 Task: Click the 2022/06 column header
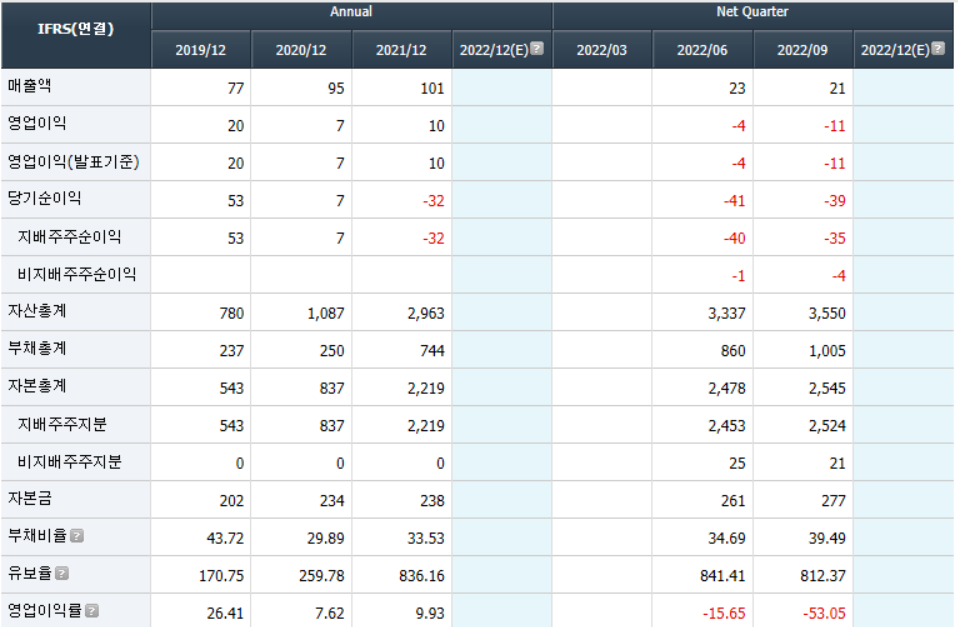(702, 50)
